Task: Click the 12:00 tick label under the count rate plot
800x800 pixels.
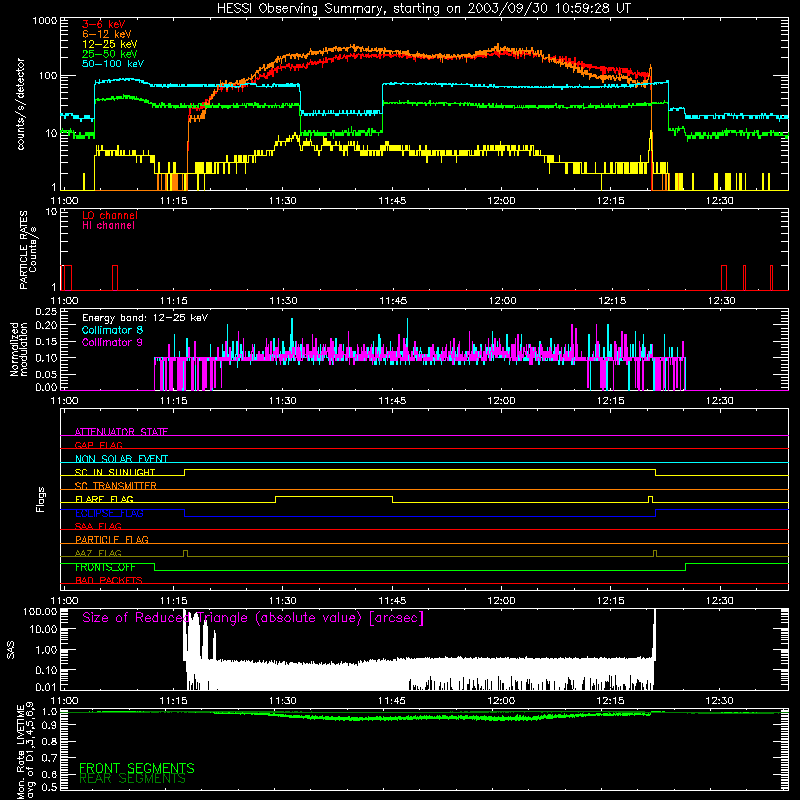Action: (502, 201)
